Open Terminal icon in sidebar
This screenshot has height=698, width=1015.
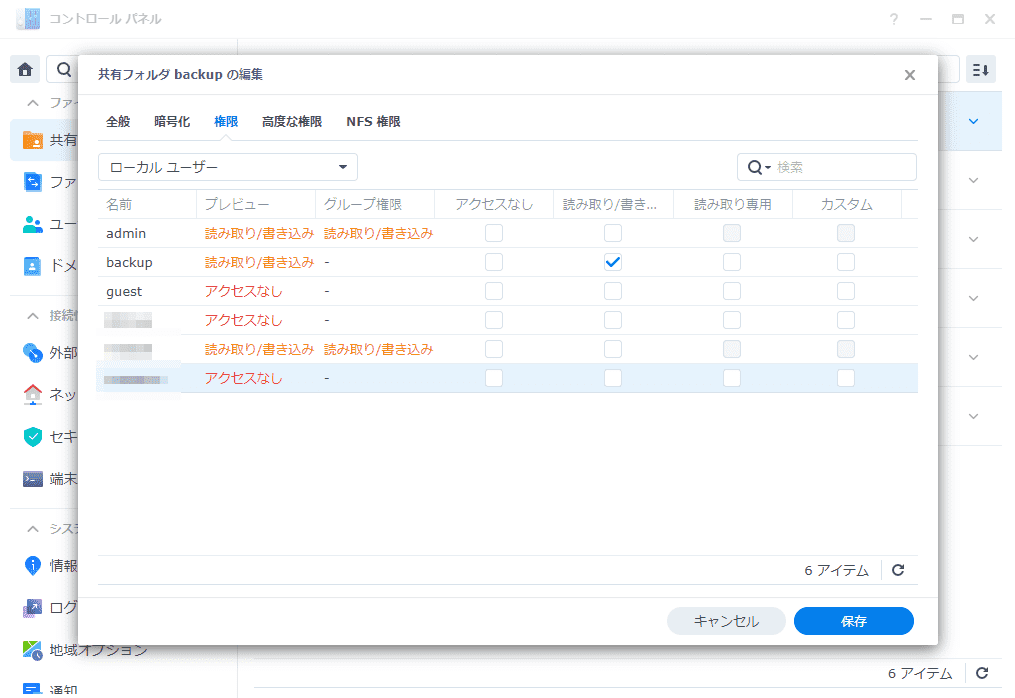point(32,479)
